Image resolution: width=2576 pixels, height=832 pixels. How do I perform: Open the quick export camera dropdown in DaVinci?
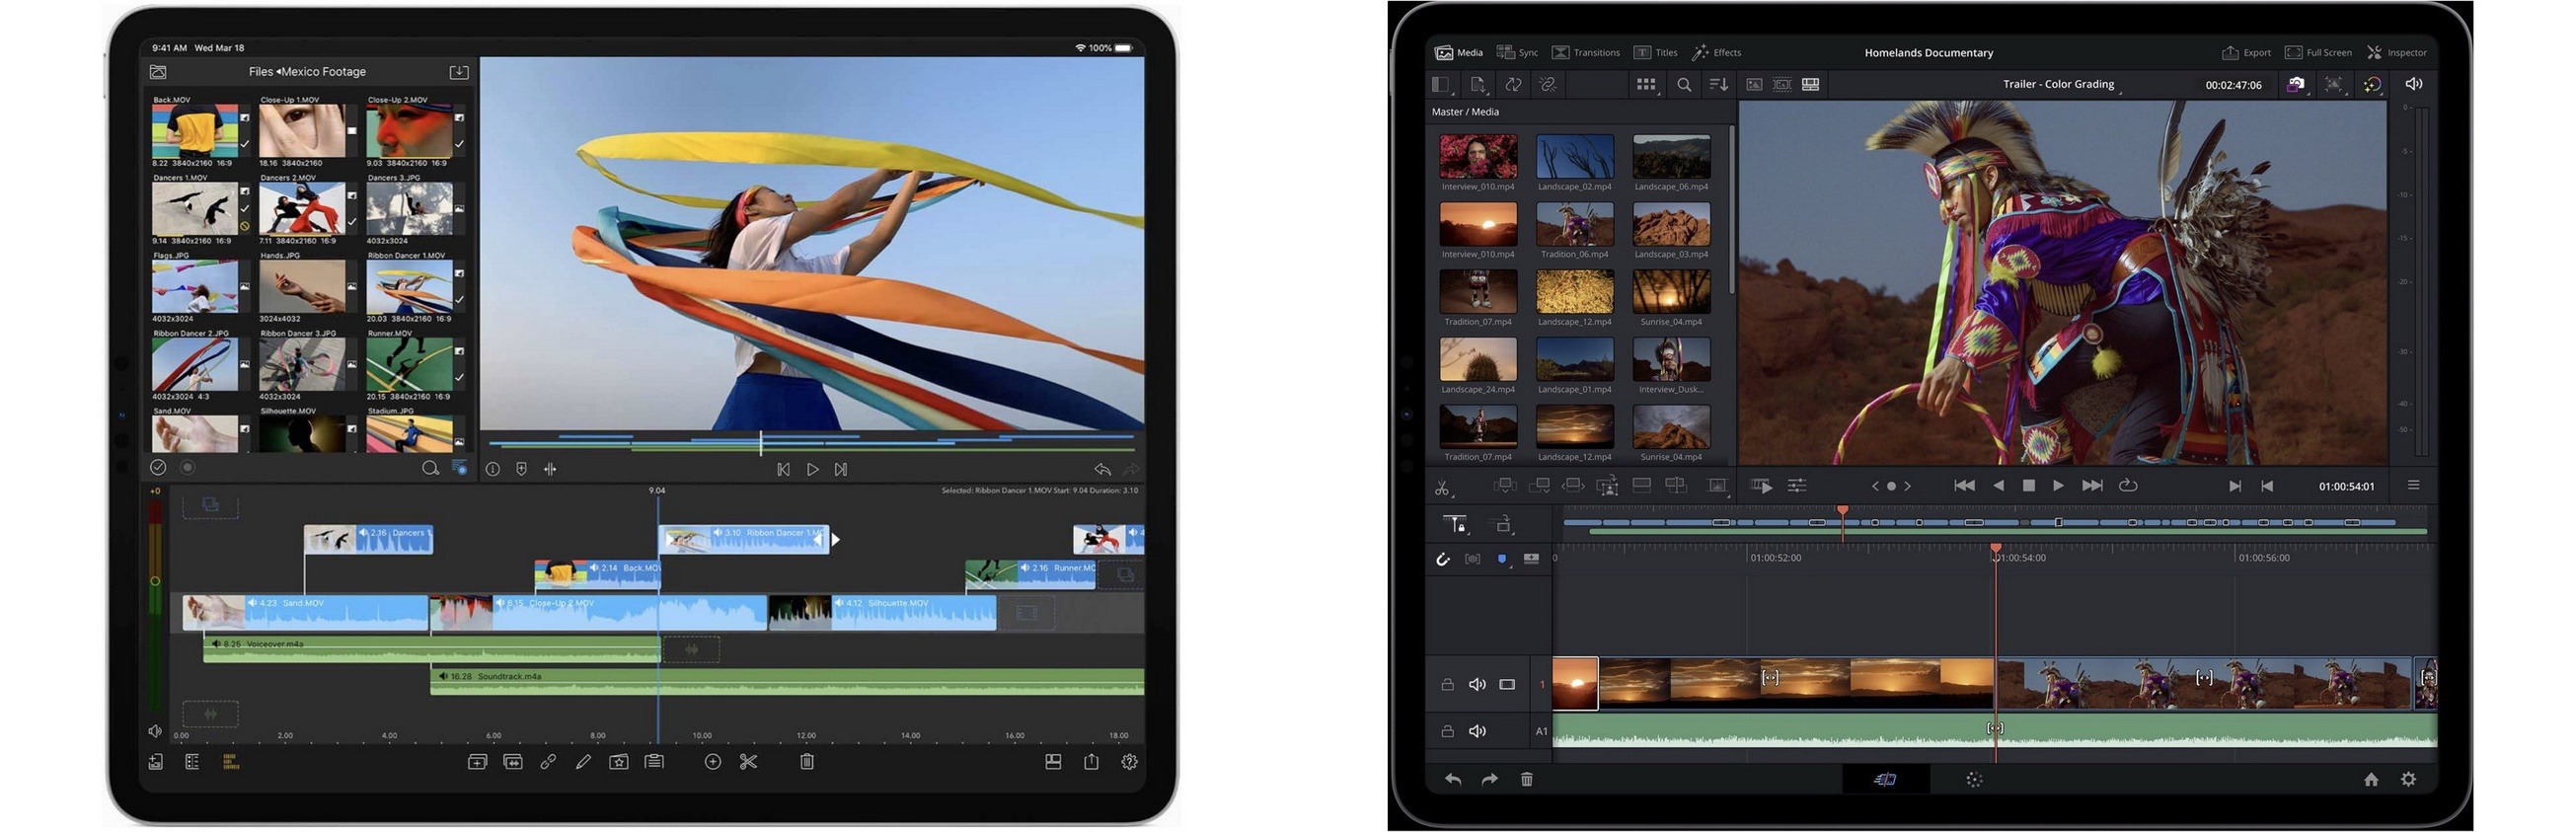(x=2296, y=85)
